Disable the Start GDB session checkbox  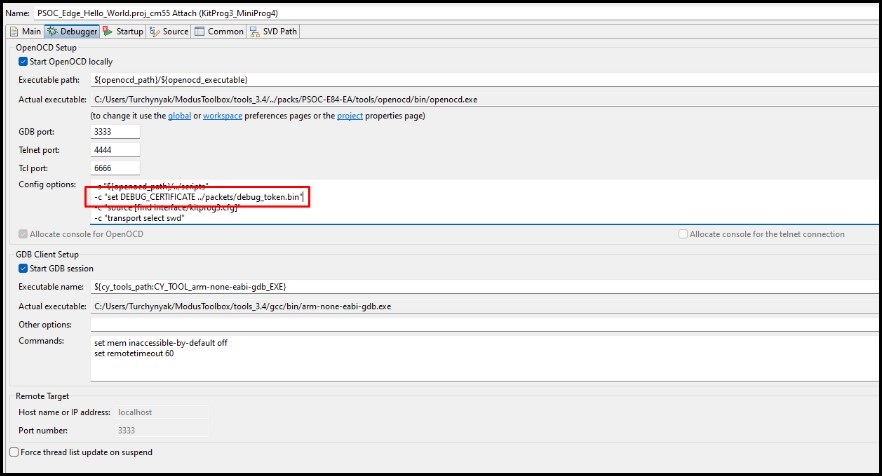23,267
